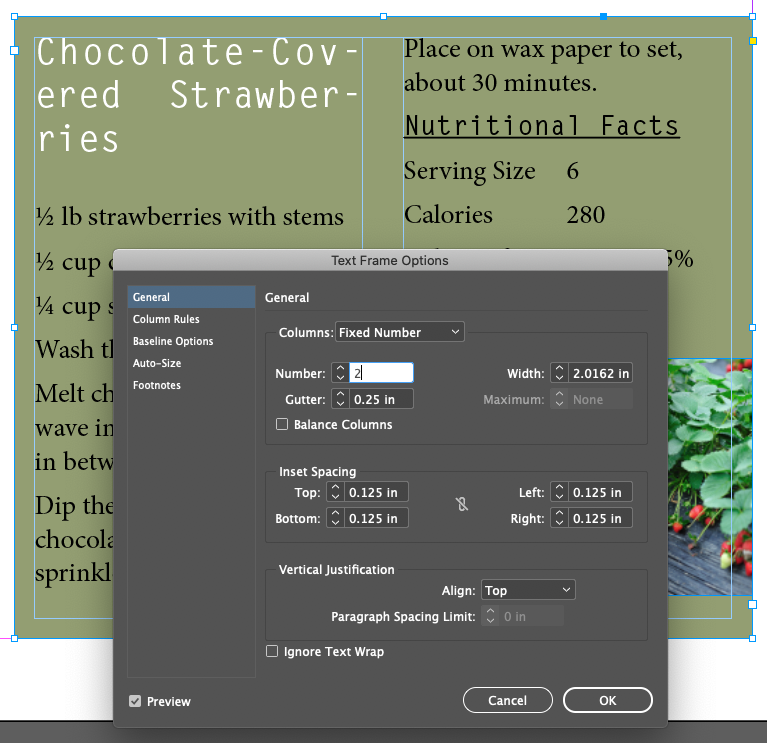The image size is (767, 743).
Task: Open the Columns Fixed Number dropdown
Action: pos(400,332)
